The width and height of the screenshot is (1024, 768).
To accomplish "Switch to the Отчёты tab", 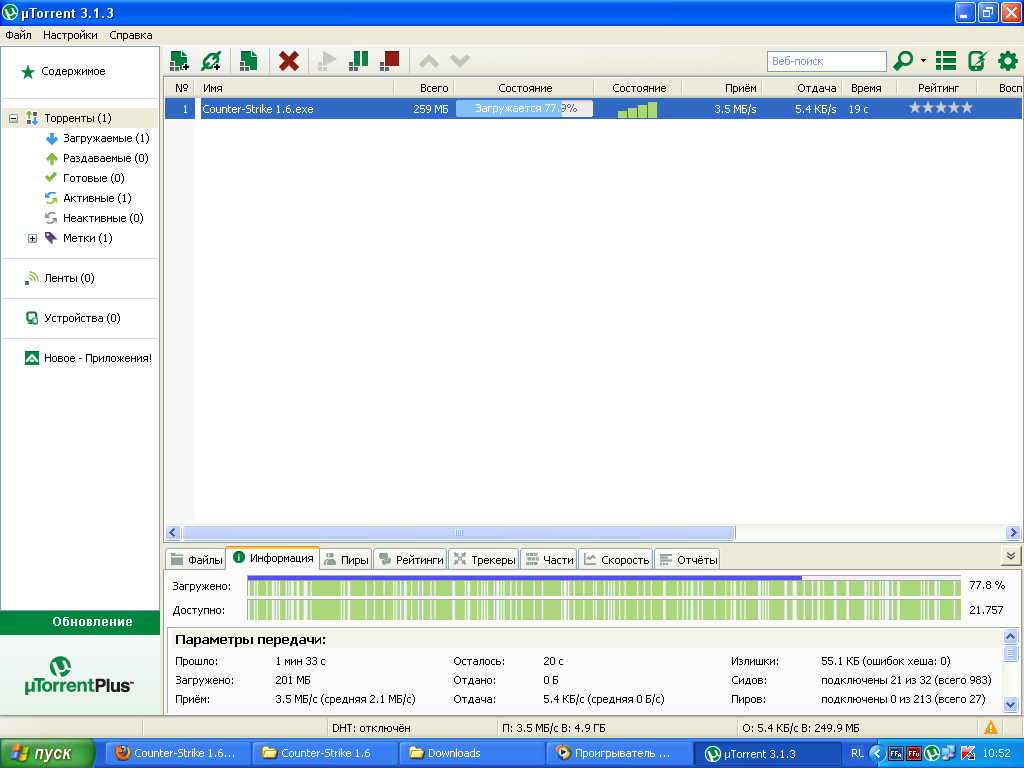I will (x=688, y=560).
